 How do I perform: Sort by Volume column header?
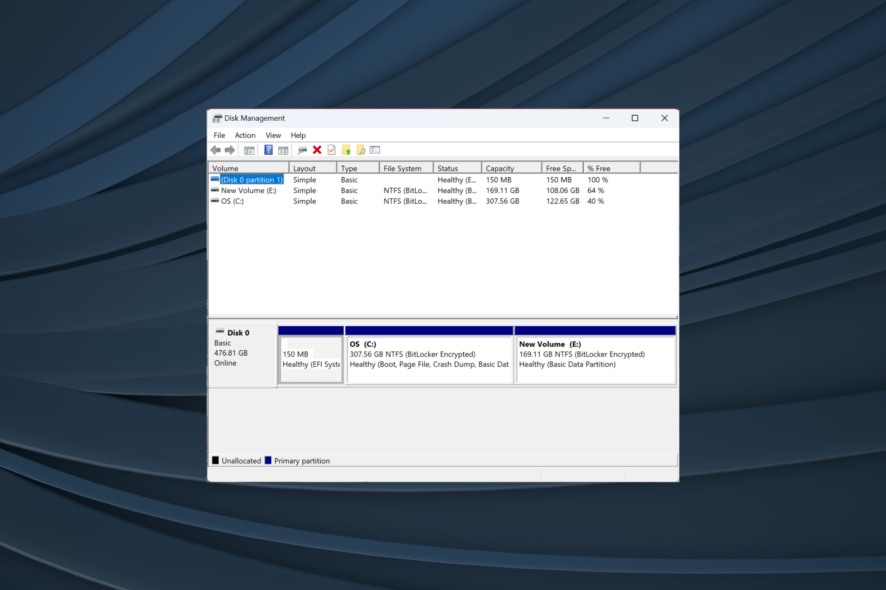tap(249, 168)
